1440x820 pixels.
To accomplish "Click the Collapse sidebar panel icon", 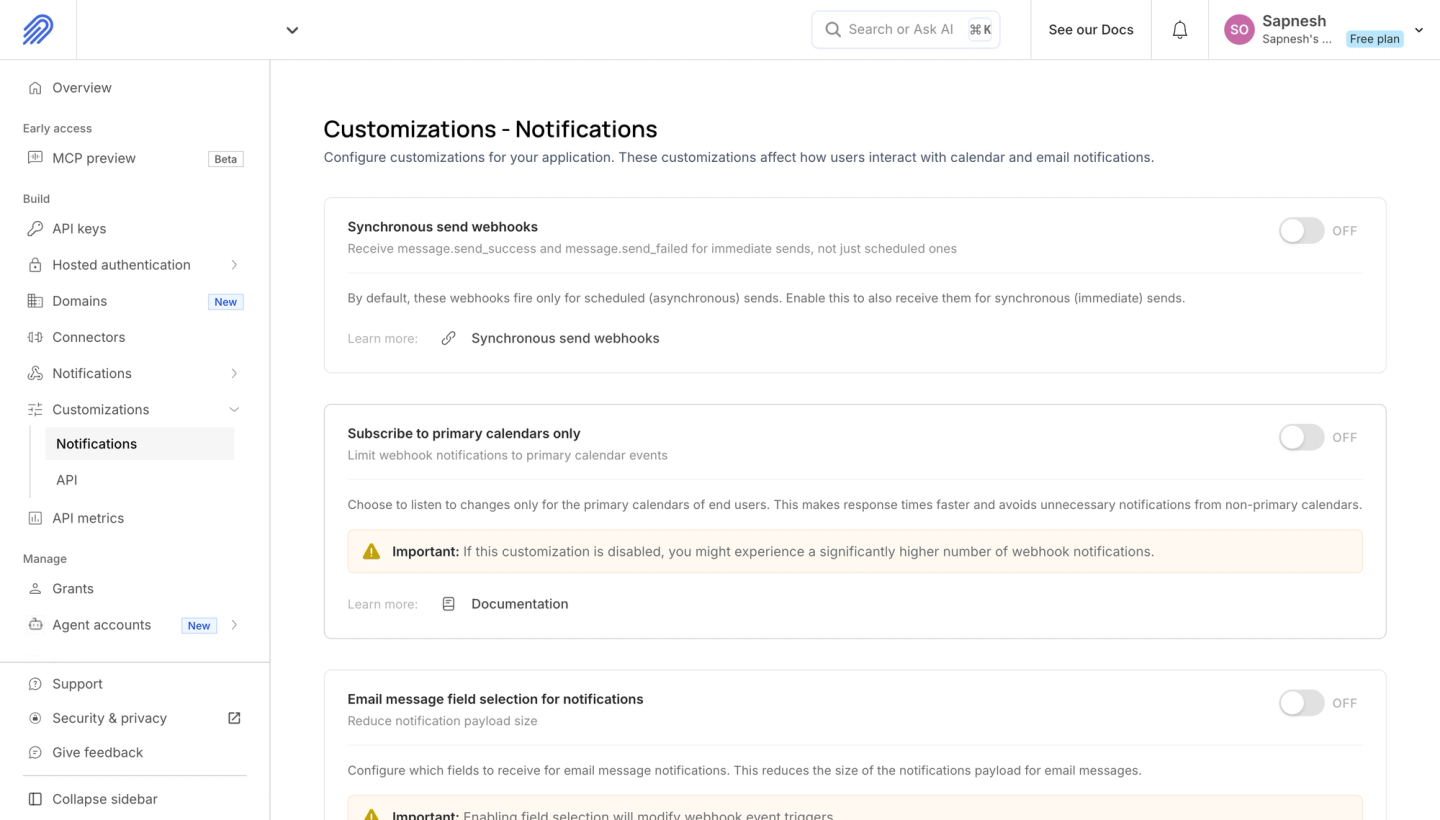I will pos(35,799).
